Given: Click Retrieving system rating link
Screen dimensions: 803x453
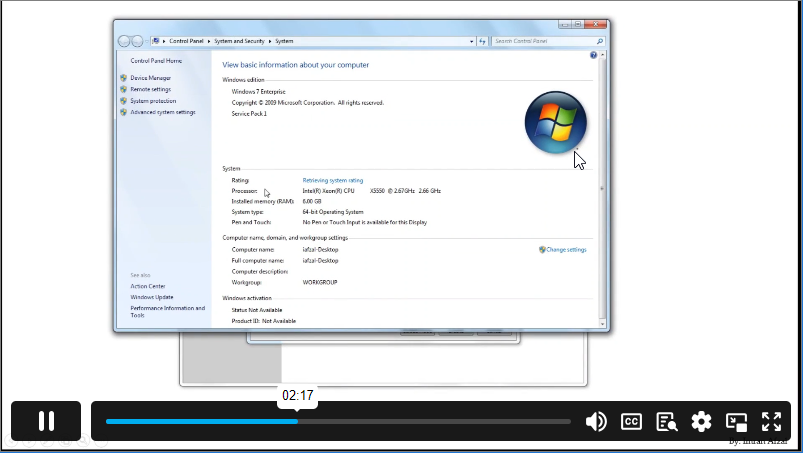Looking at the screenshot, I should [333, 180].
